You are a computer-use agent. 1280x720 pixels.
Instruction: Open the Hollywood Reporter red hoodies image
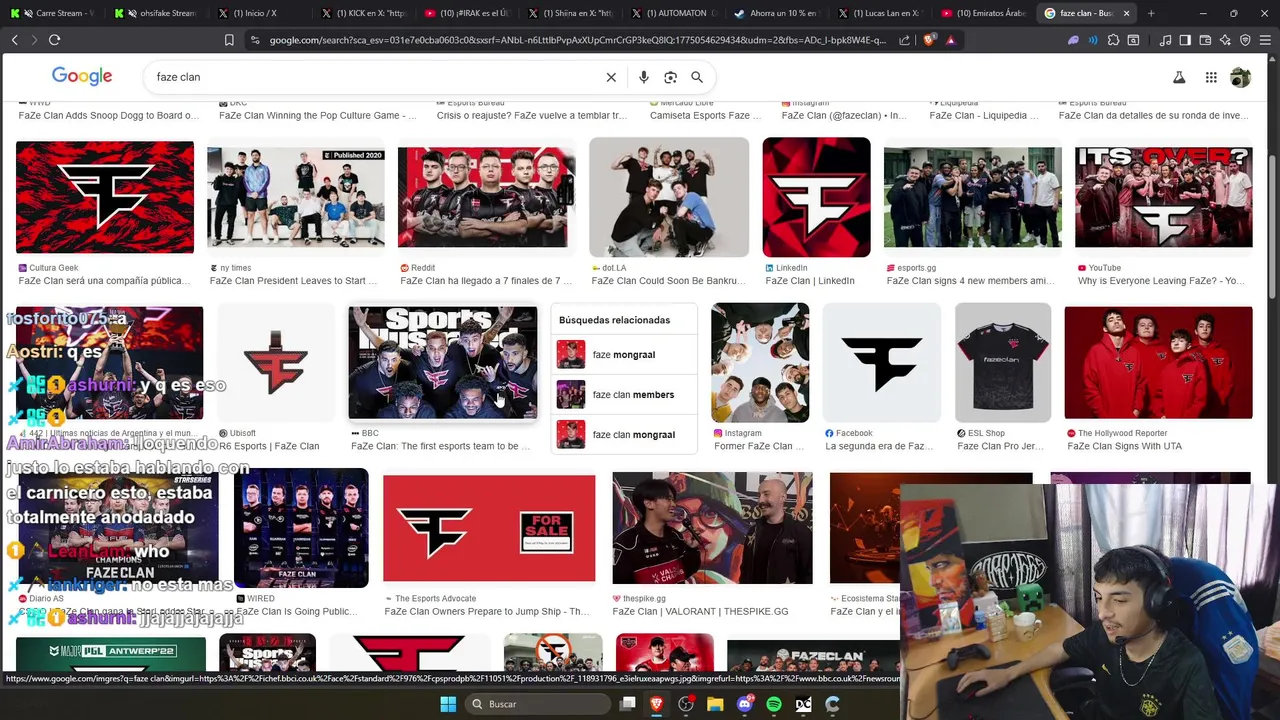[1159, 363]
